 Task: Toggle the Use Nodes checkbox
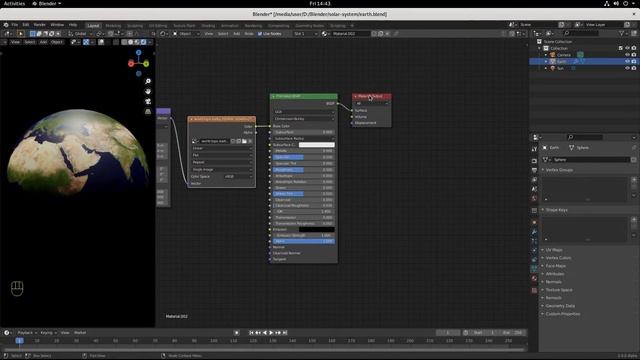tap(260, 33)
